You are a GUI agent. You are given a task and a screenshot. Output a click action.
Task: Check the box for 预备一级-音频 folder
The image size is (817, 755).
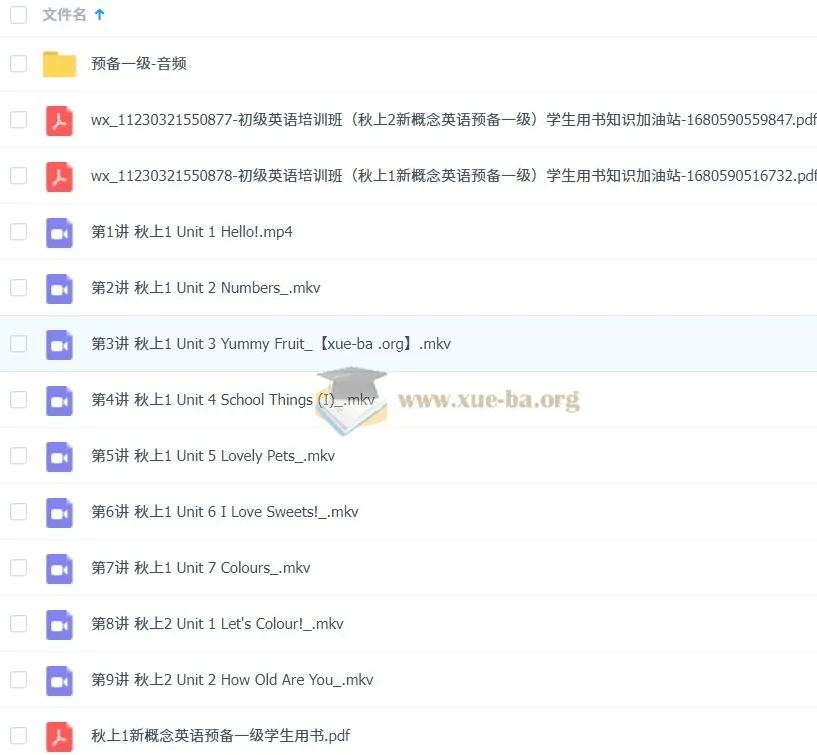[x=19, y=64]
